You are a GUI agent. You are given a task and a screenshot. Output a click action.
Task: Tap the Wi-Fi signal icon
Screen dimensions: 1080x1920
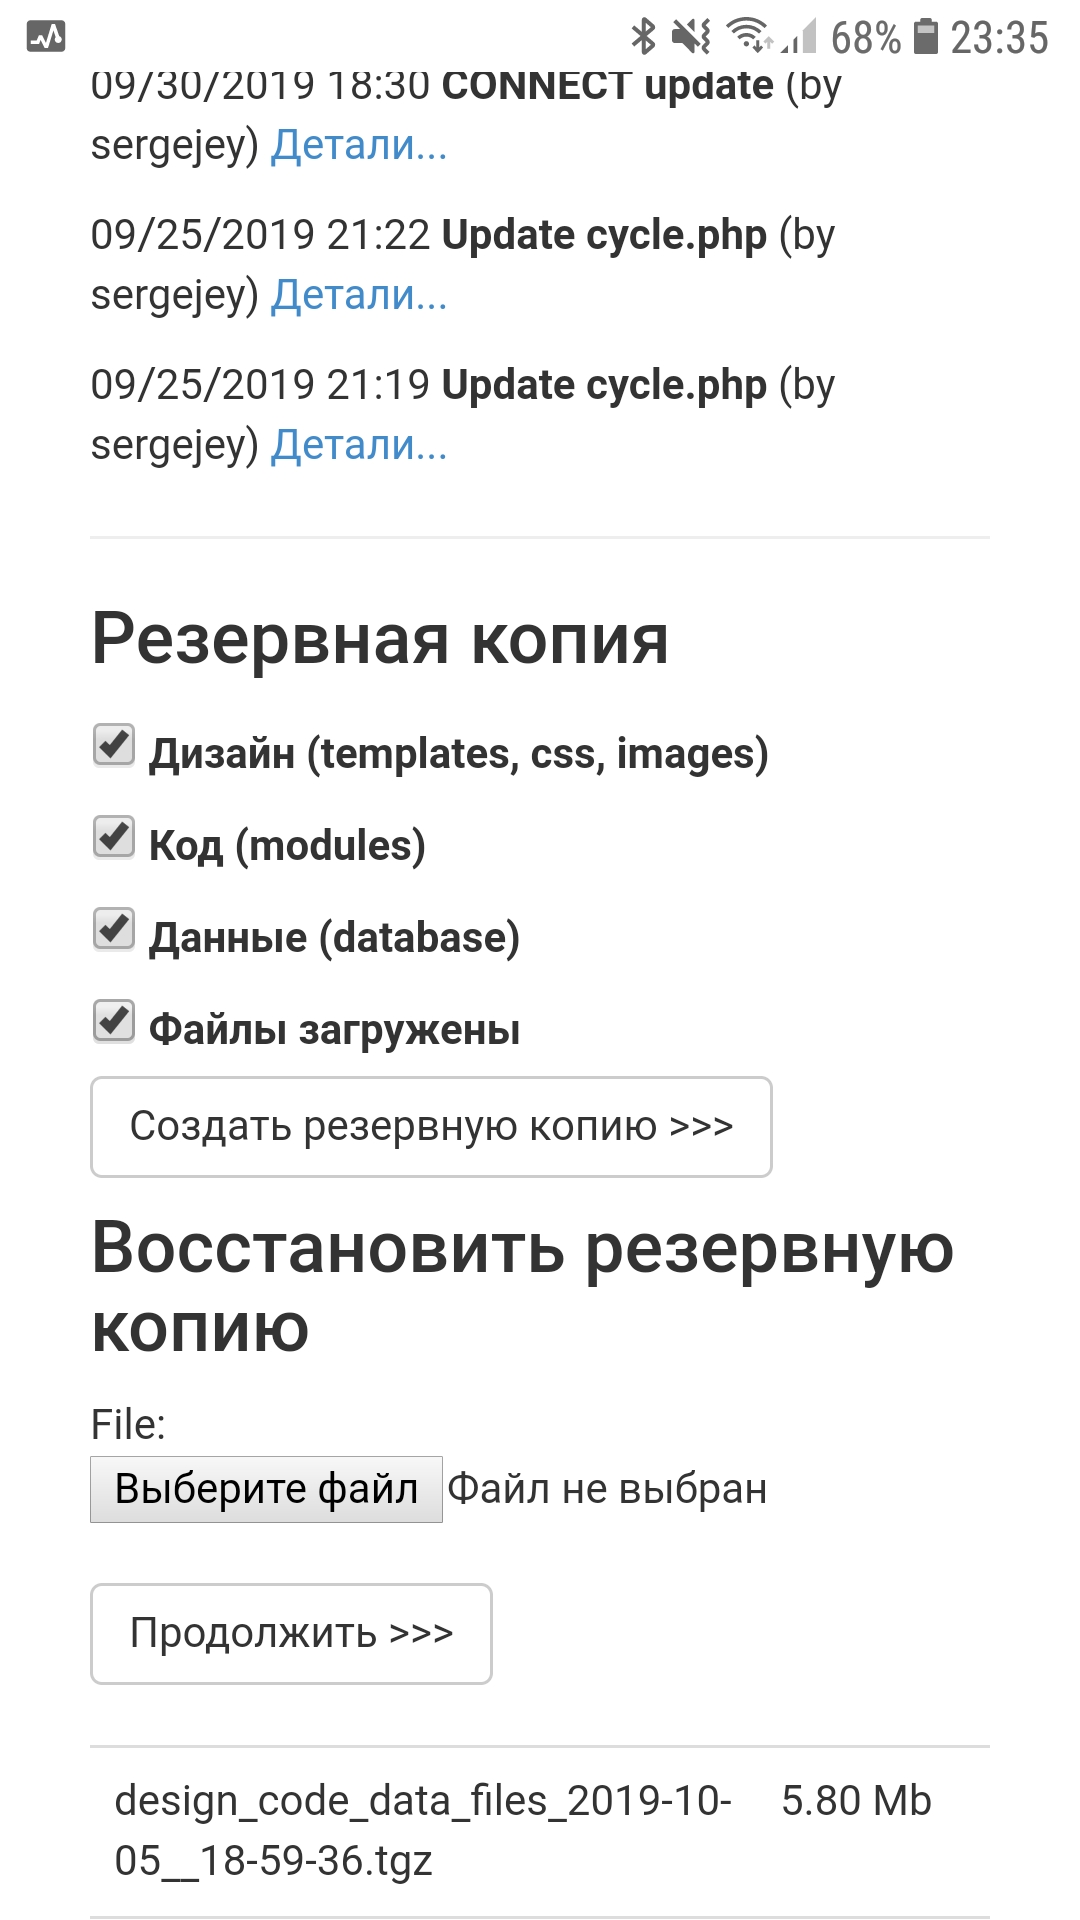[748, 28]
